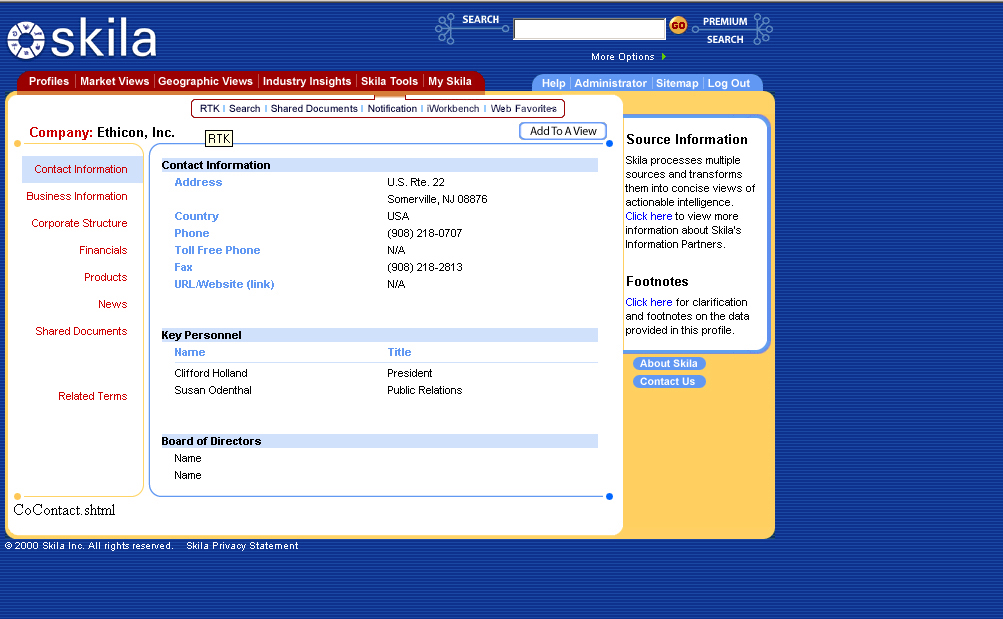Open the News section

point(113,304)
